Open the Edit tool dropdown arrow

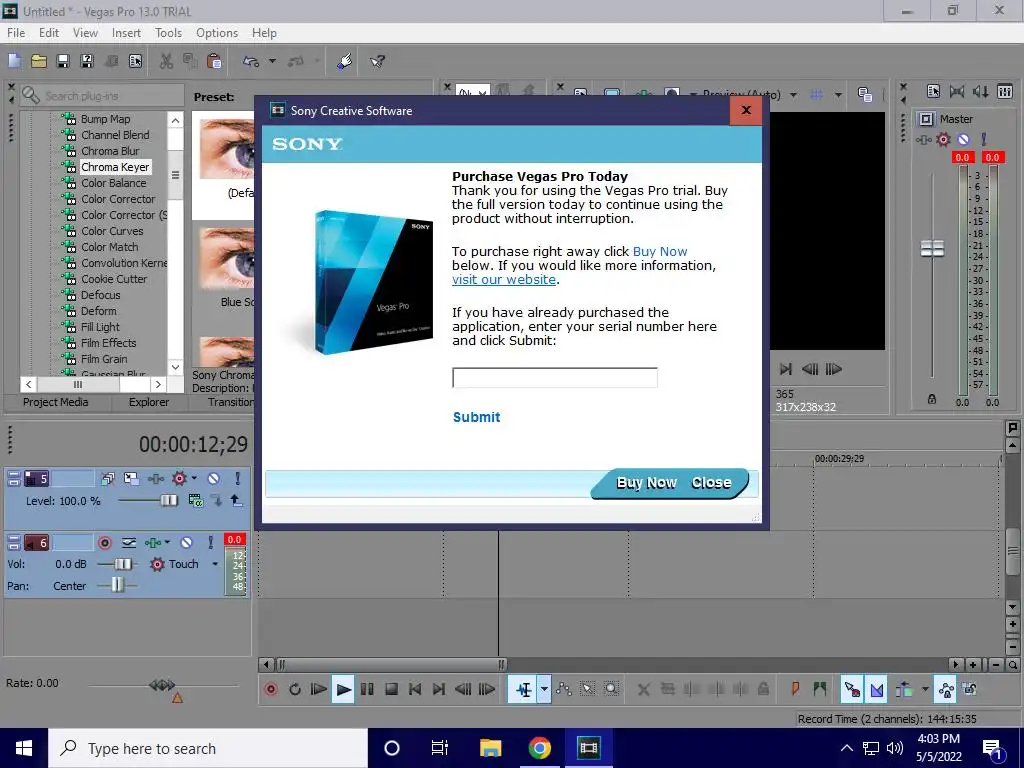[544, 689]
